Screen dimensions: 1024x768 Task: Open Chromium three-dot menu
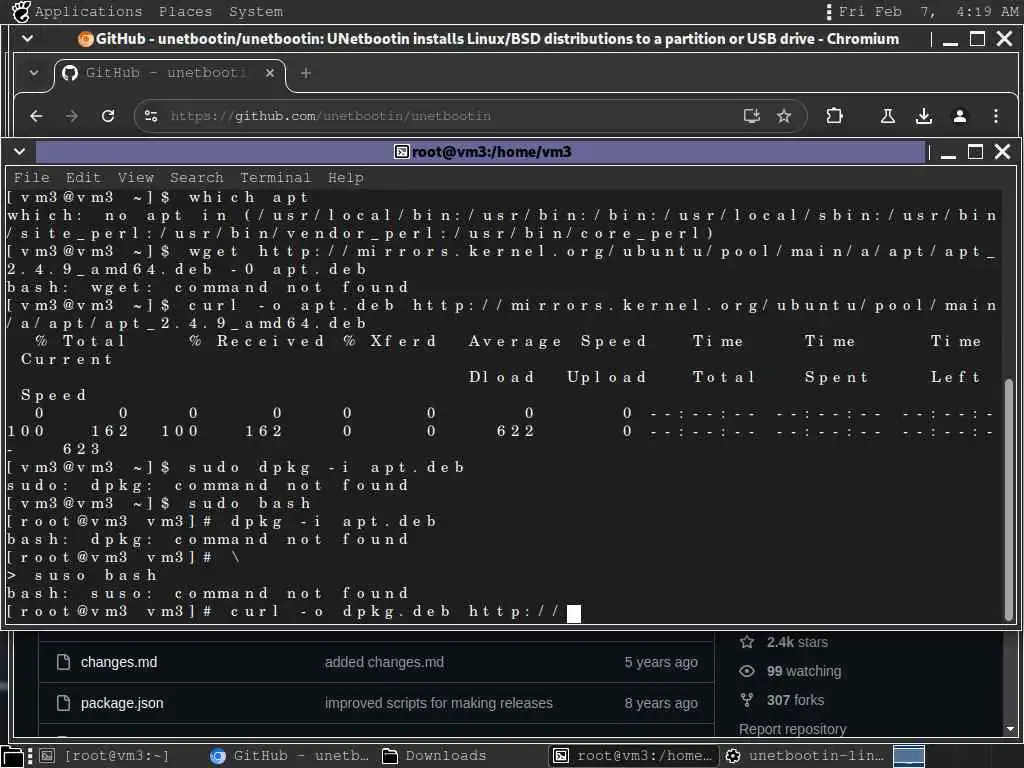[x=995, y=116]
